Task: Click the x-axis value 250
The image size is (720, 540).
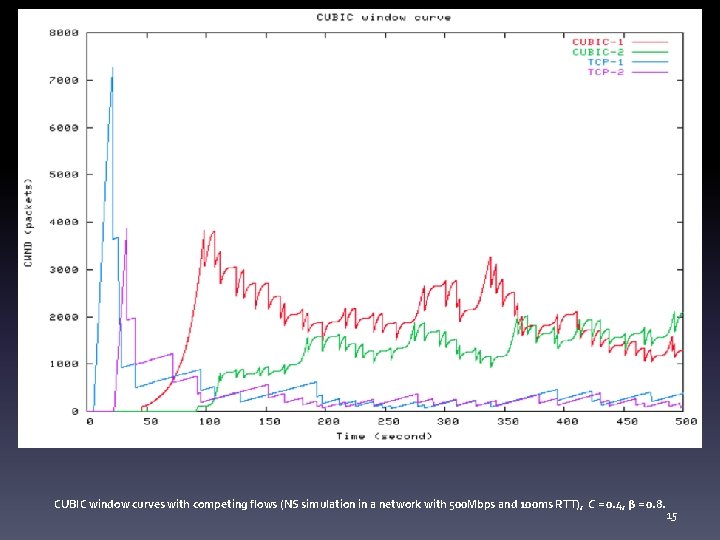Action: [388, 421]
